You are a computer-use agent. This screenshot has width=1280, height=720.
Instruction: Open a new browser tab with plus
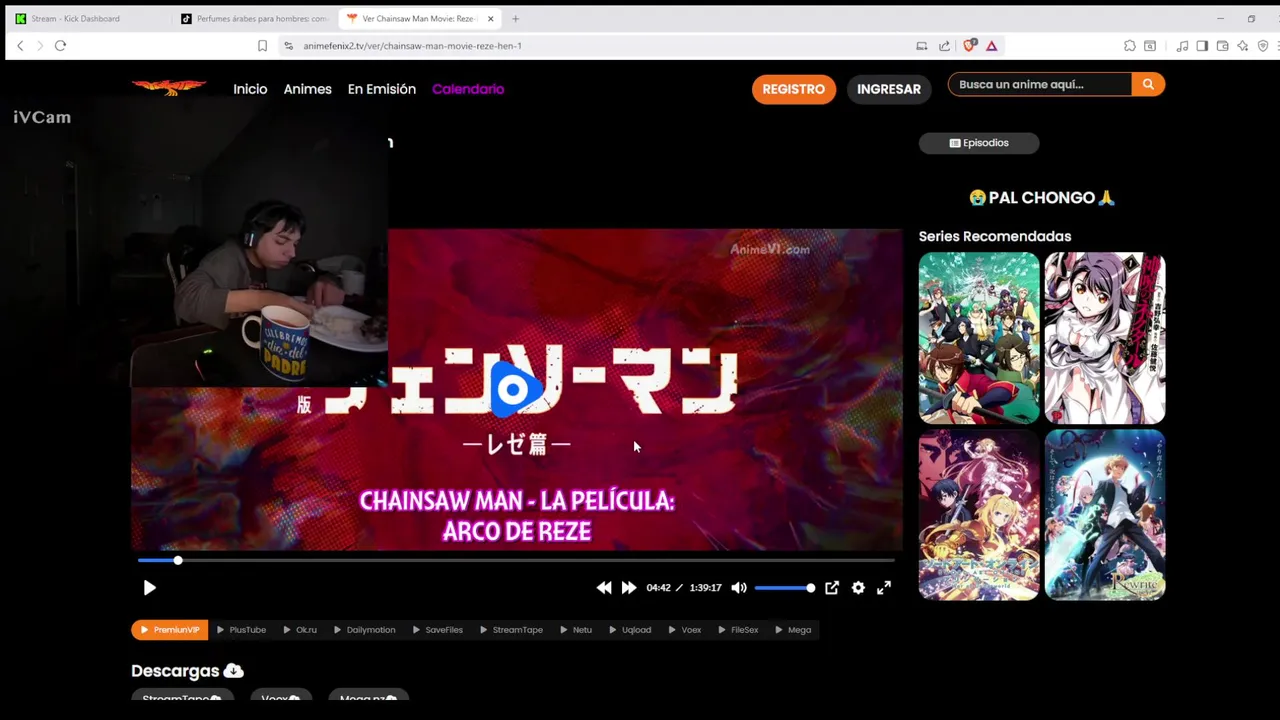tap(515, 19)
